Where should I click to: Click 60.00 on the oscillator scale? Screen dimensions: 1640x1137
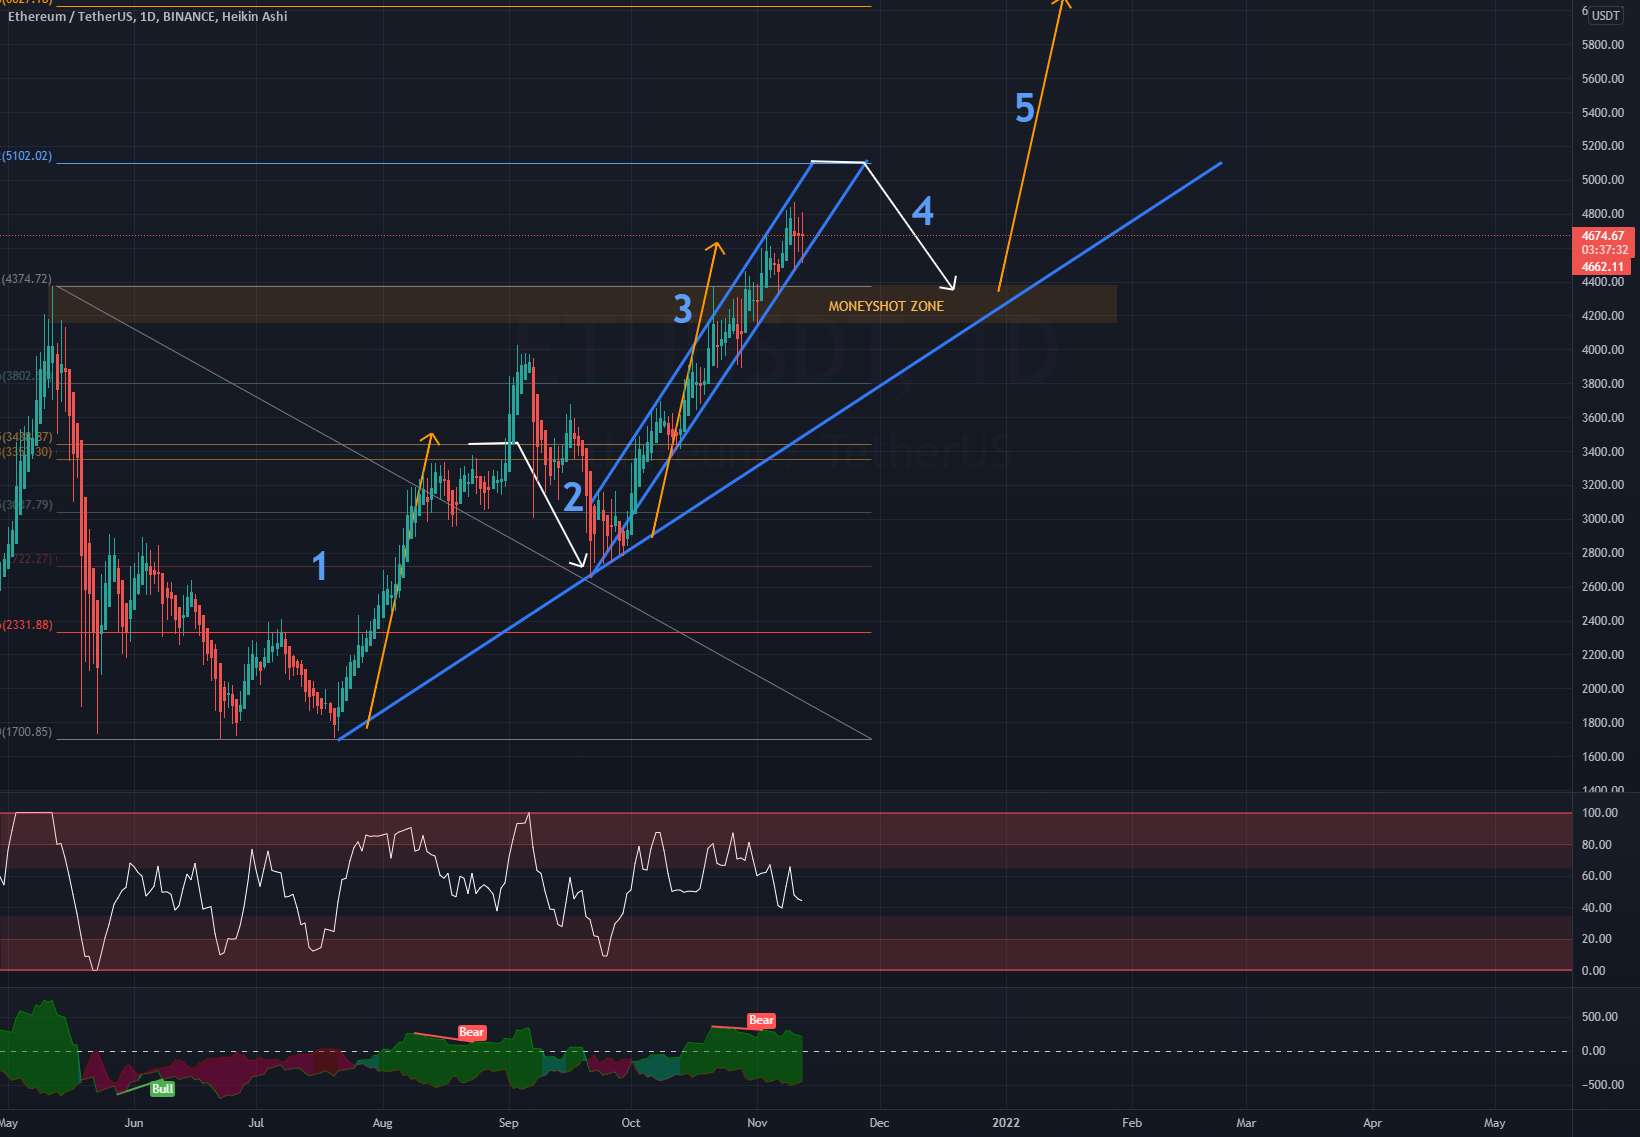pos(1597,876)
